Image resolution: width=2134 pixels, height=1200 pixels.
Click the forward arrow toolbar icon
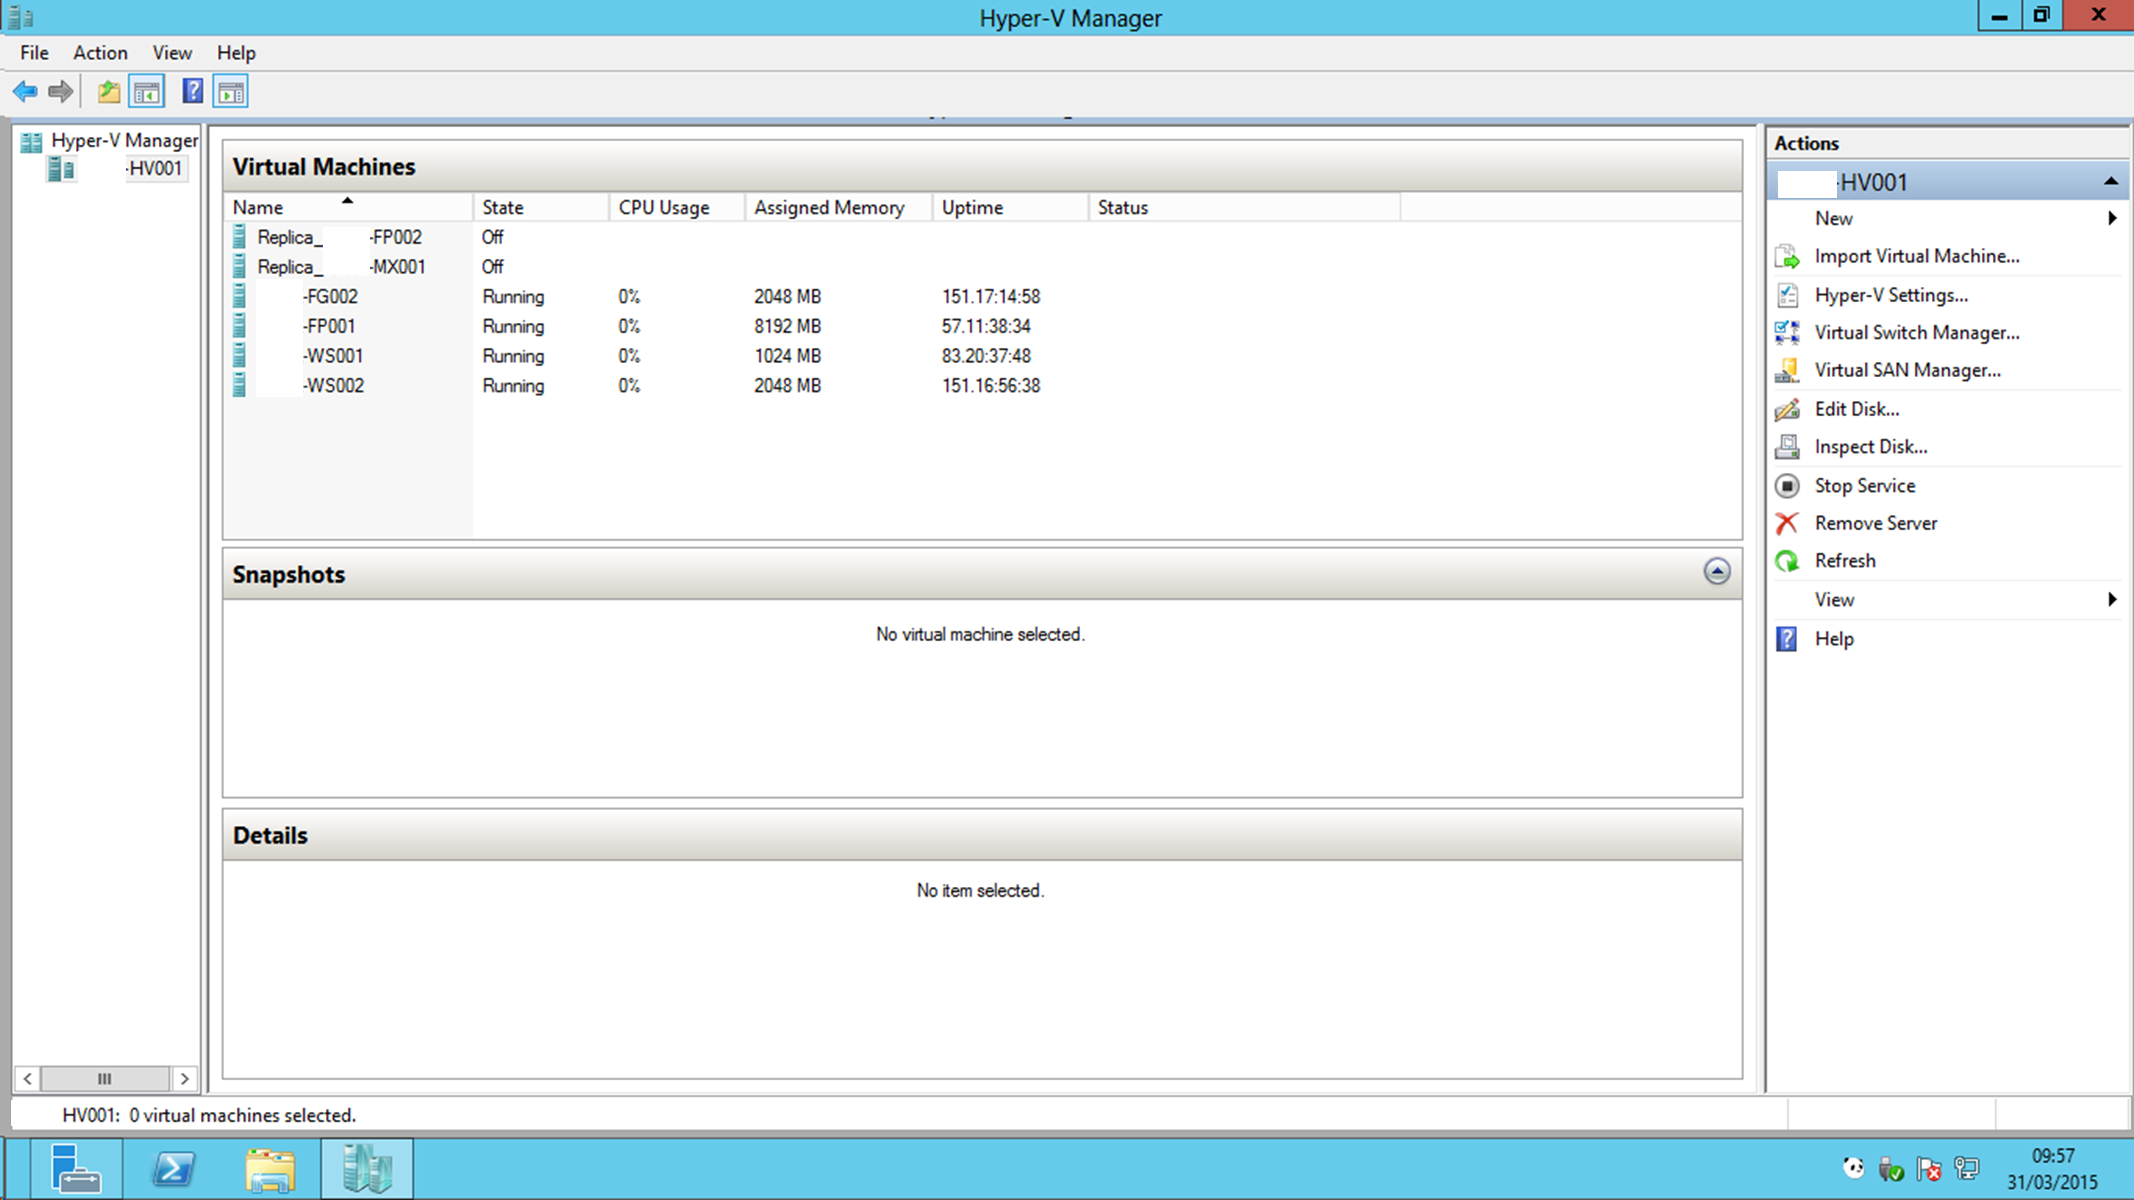coord(61,92)
